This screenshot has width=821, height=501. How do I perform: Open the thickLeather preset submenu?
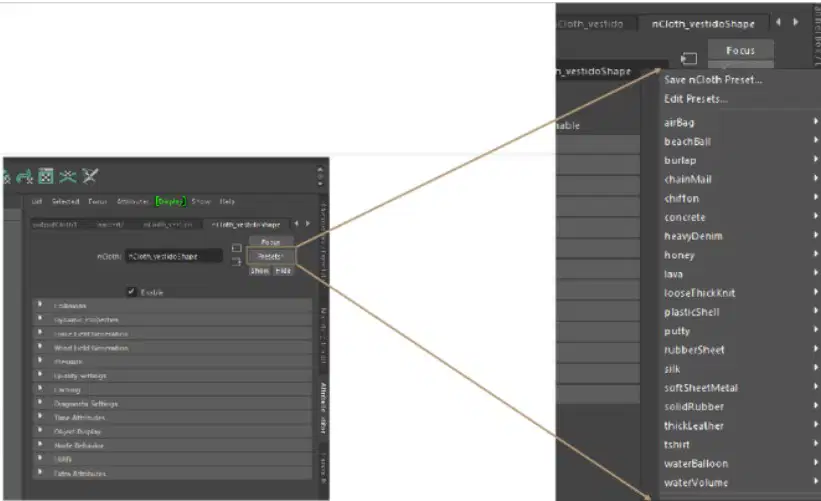click(x=740, y=426)
